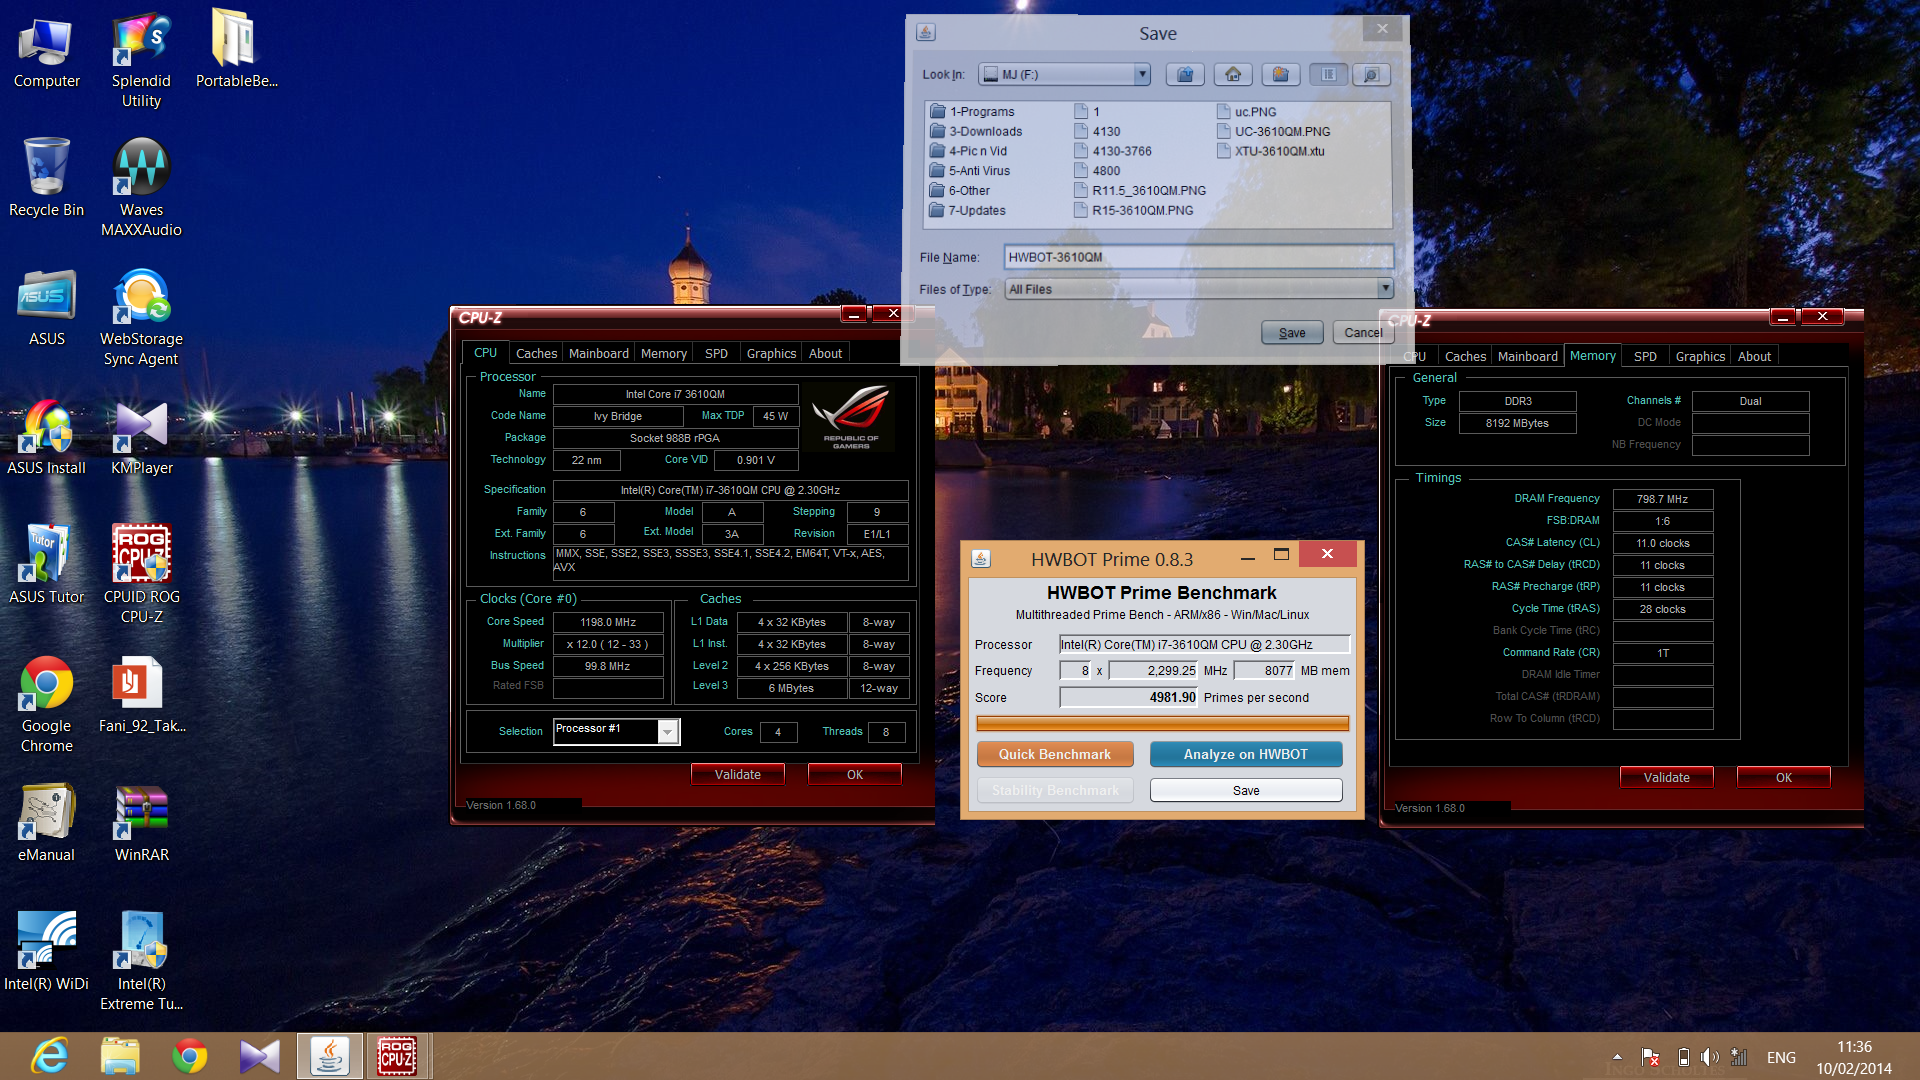Open Recycle Bin desktop icon
The height and width of the screenshot is (1080, 1920).
pos(46,178)
